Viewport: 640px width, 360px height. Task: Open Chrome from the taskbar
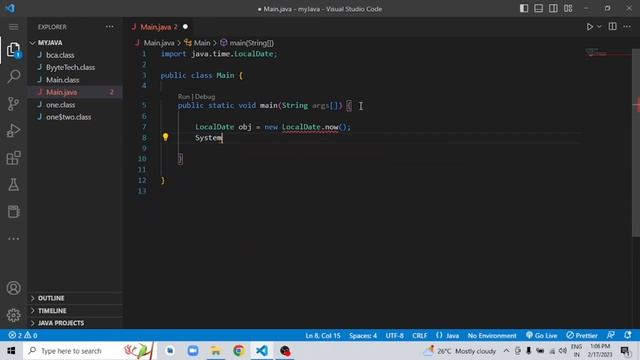[239, 351]
